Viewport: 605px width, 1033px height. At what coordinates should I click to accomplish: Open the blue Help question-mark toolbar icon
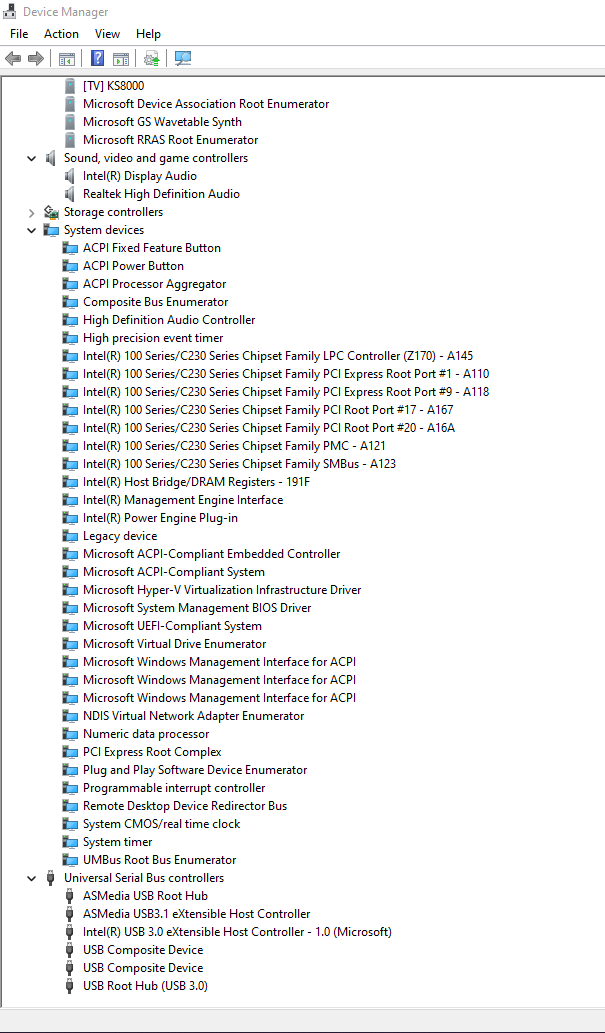point(97,59)
